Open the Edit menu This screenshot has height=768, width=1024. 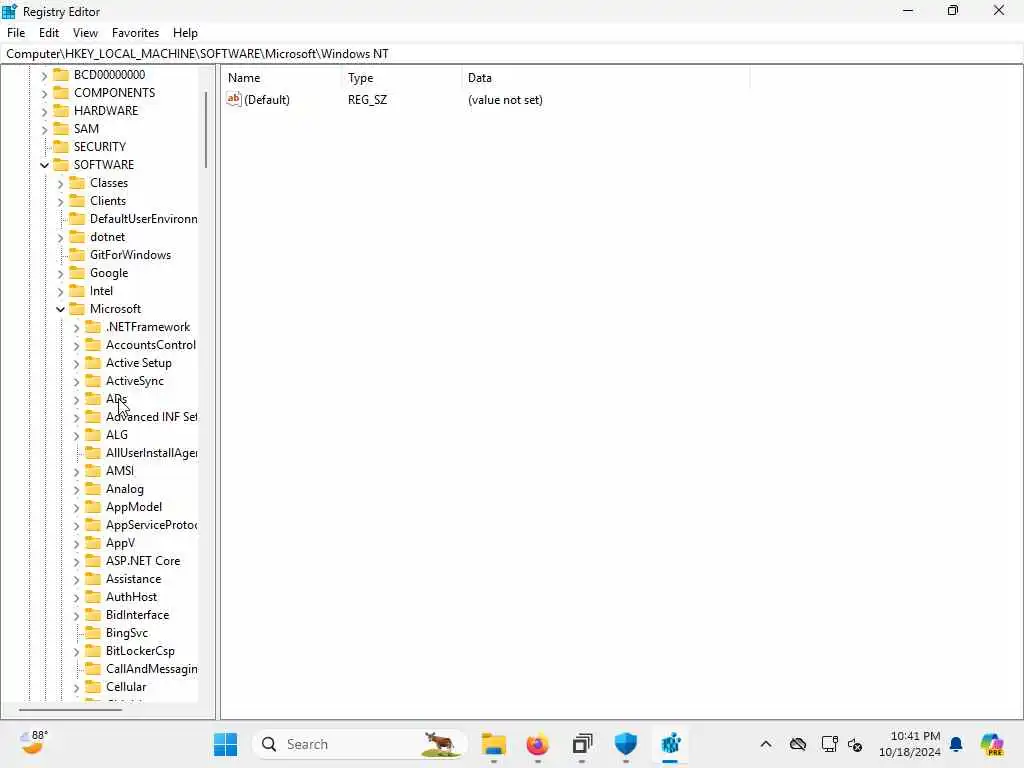49,33
